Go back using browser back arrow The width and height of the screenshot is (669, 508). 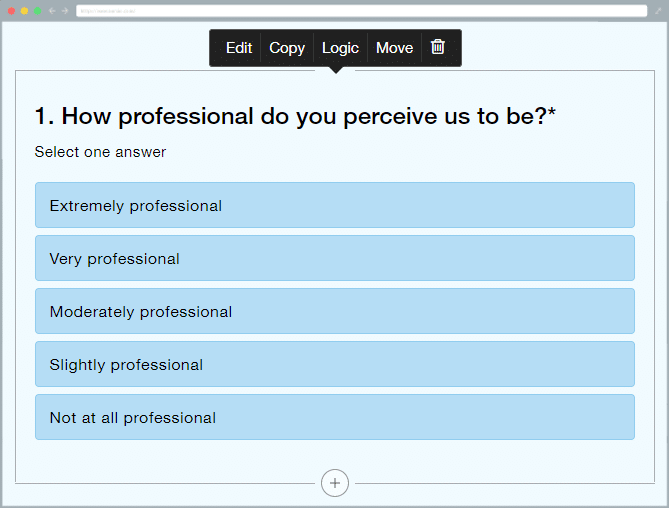52,11
